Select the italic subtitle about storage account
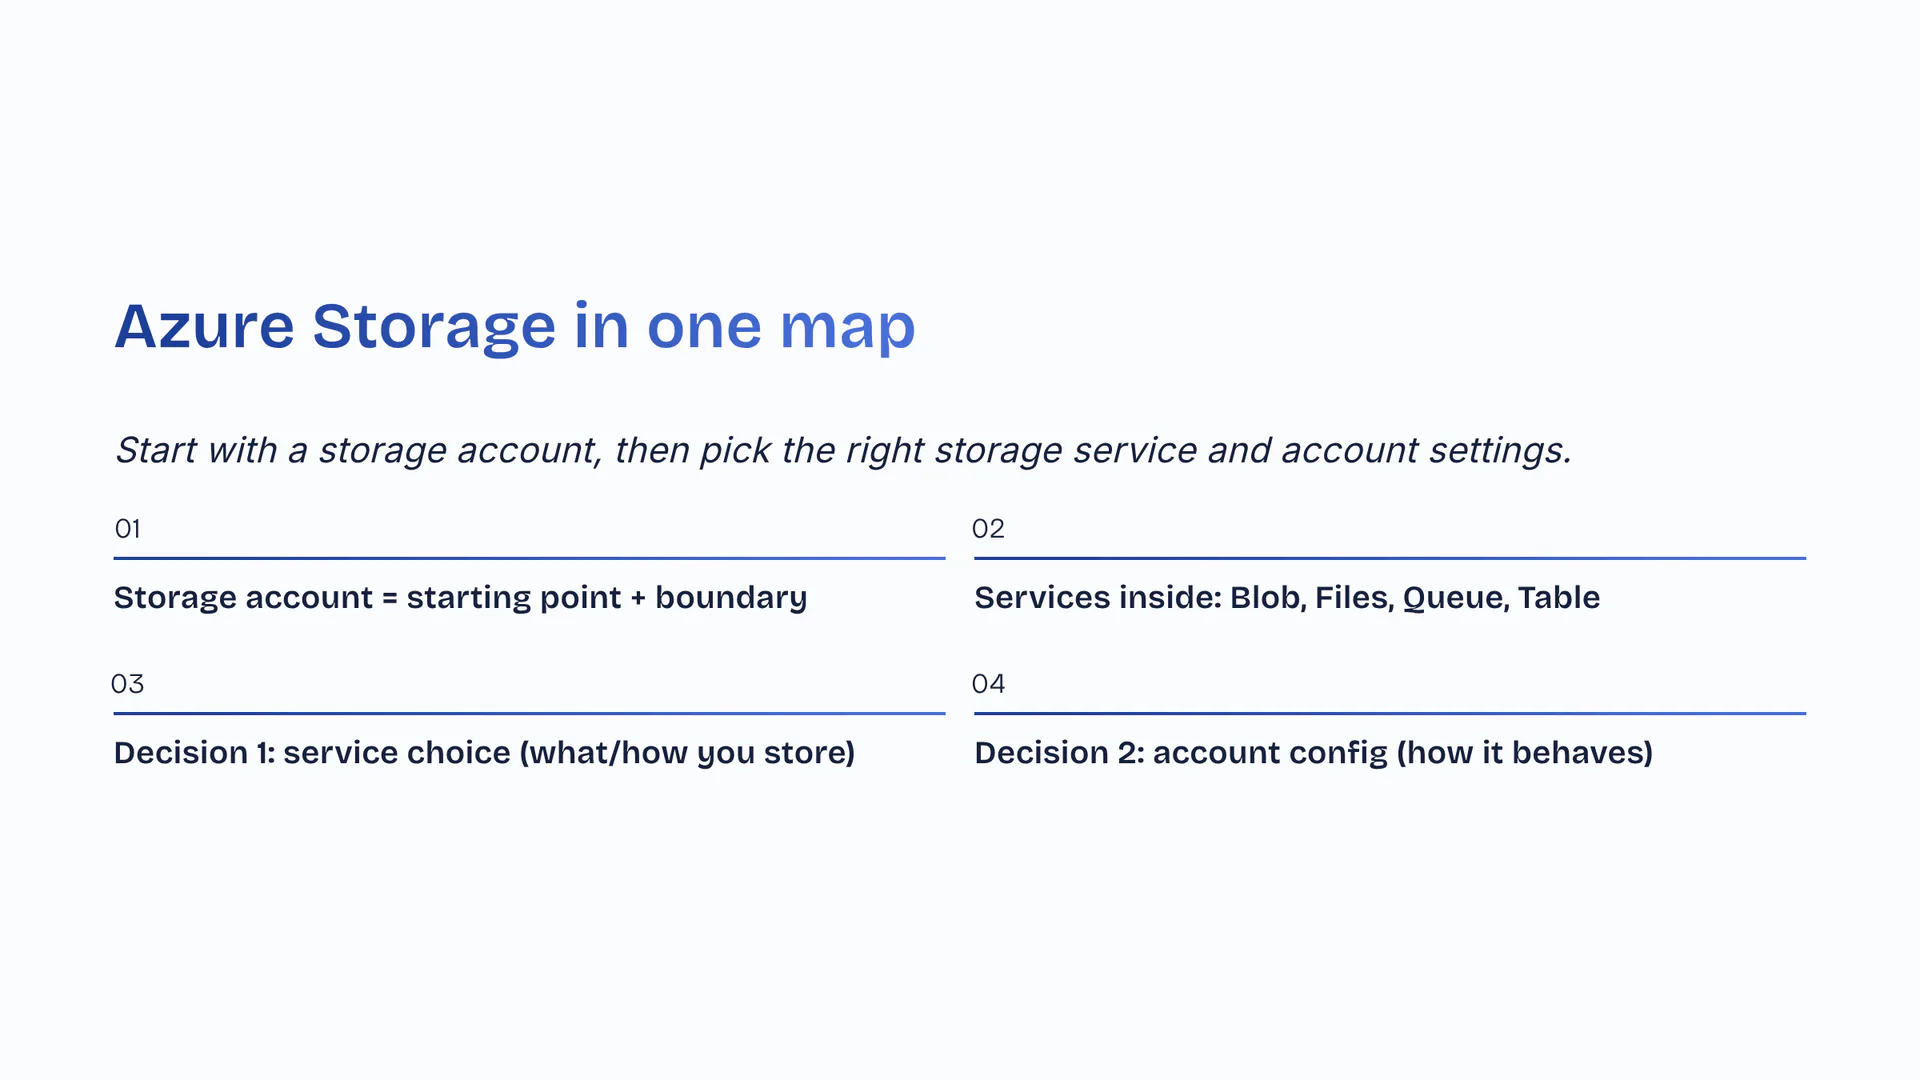Viewport: 1920px width, 1080px height. (843, 450)
